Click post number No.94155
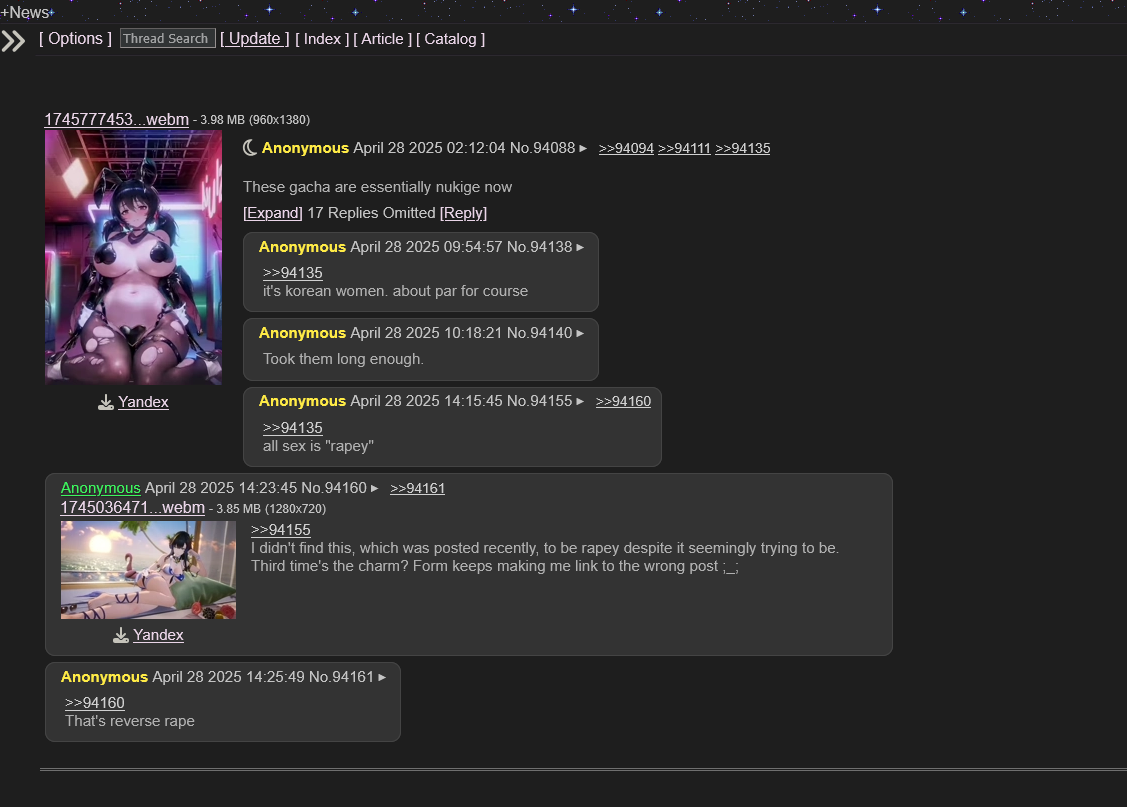1127x807 pixels. click(x=540, y=401)
